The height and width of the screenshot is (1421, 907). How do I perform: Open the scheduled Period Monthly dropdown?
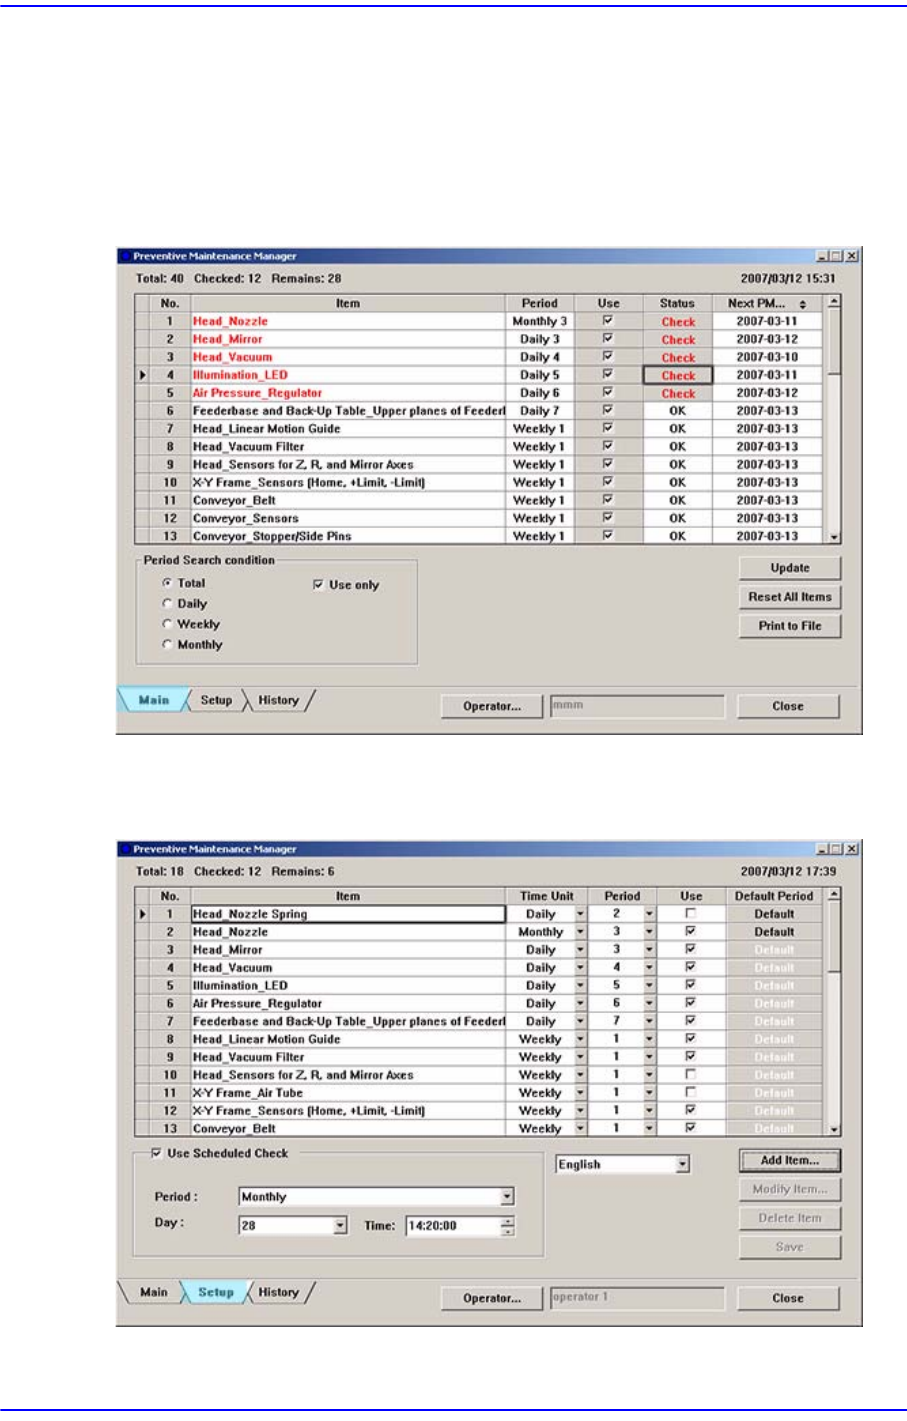click(507, 1197)
